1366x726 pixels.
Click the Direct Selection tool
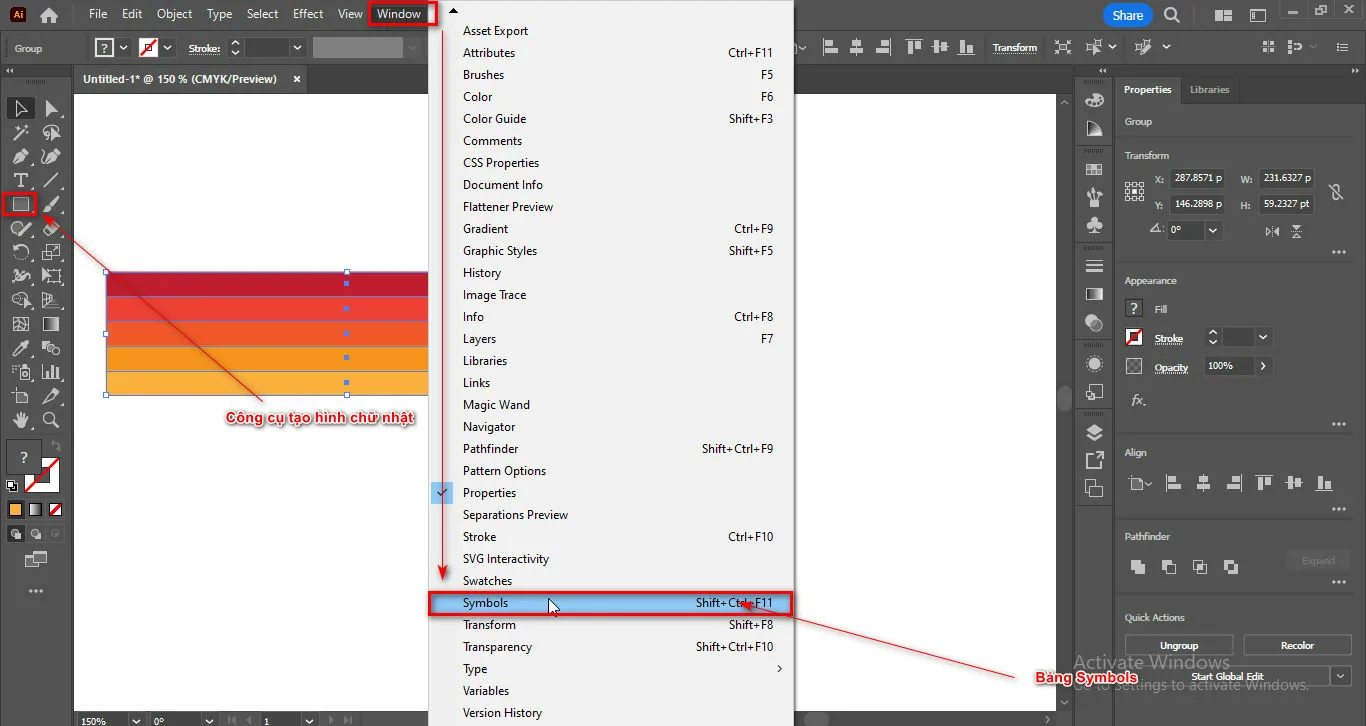[x=52, y=108]
